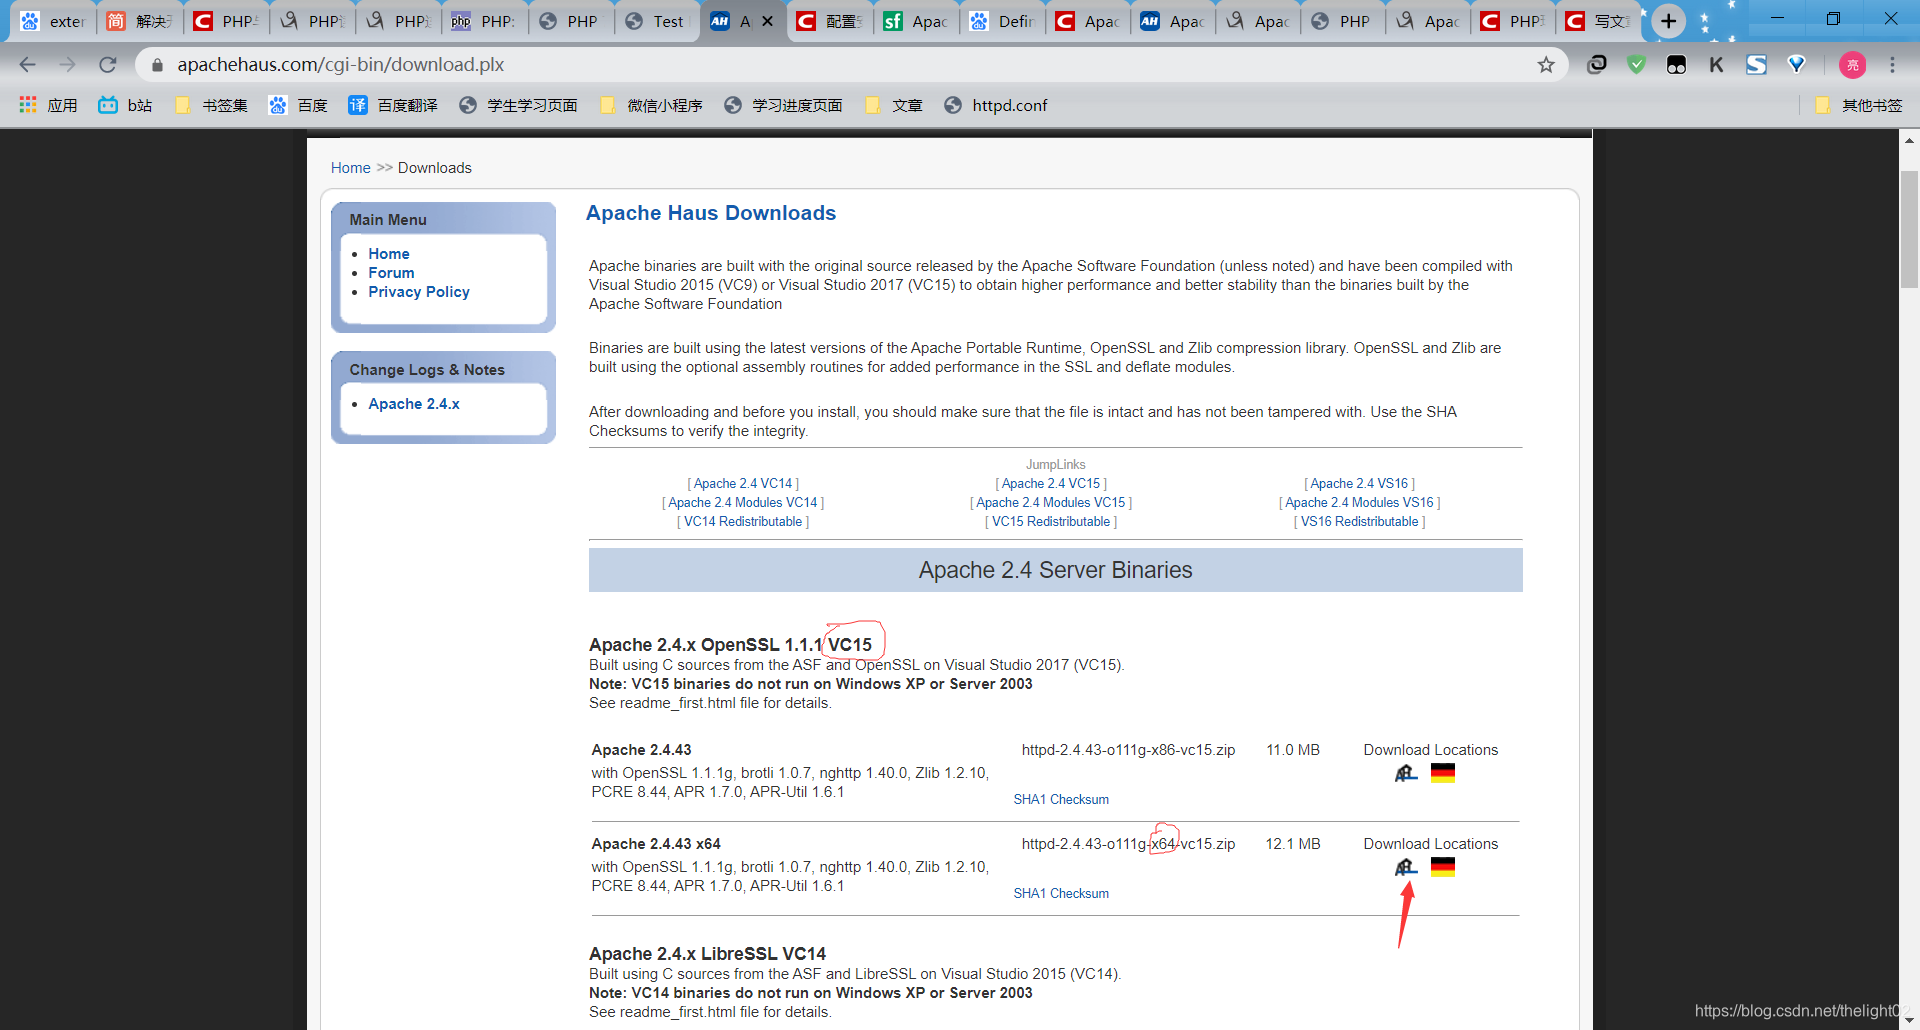The width and height of the screenshot is (1920, 1030).
Task: Open the 学生学习页面 bookmark
Action: [x=518, y=105]
